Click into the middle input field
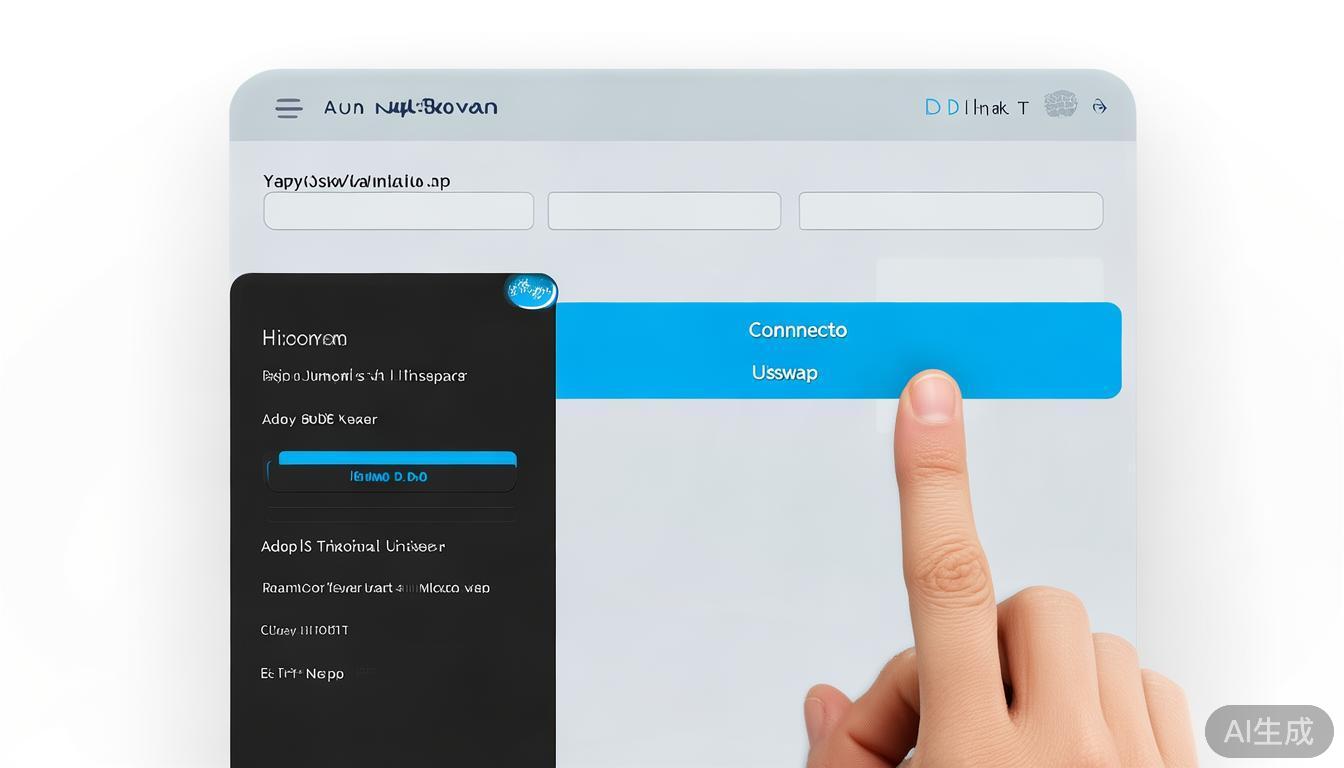This screenshot has height=768, width=1344. click(664, 211)
